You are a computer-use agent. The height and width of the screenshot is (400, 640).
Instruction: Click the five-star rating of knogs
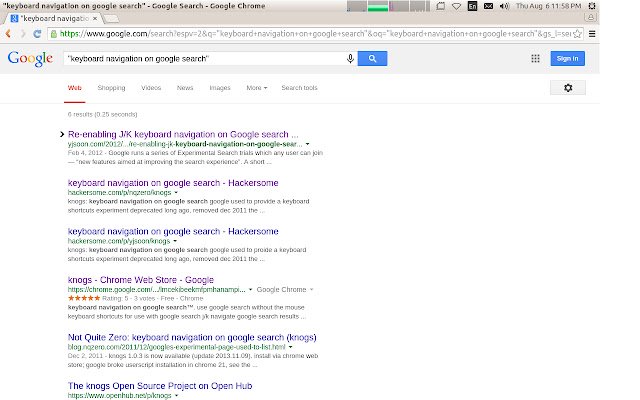point(84,298)
